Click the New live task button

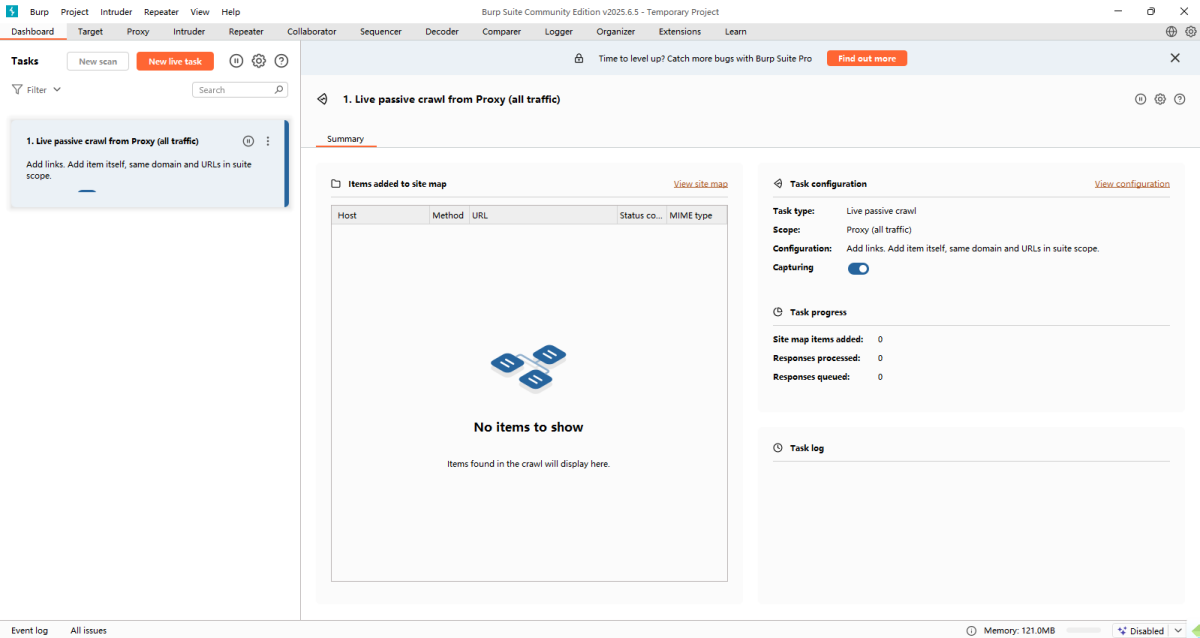[x=174, y=60]
